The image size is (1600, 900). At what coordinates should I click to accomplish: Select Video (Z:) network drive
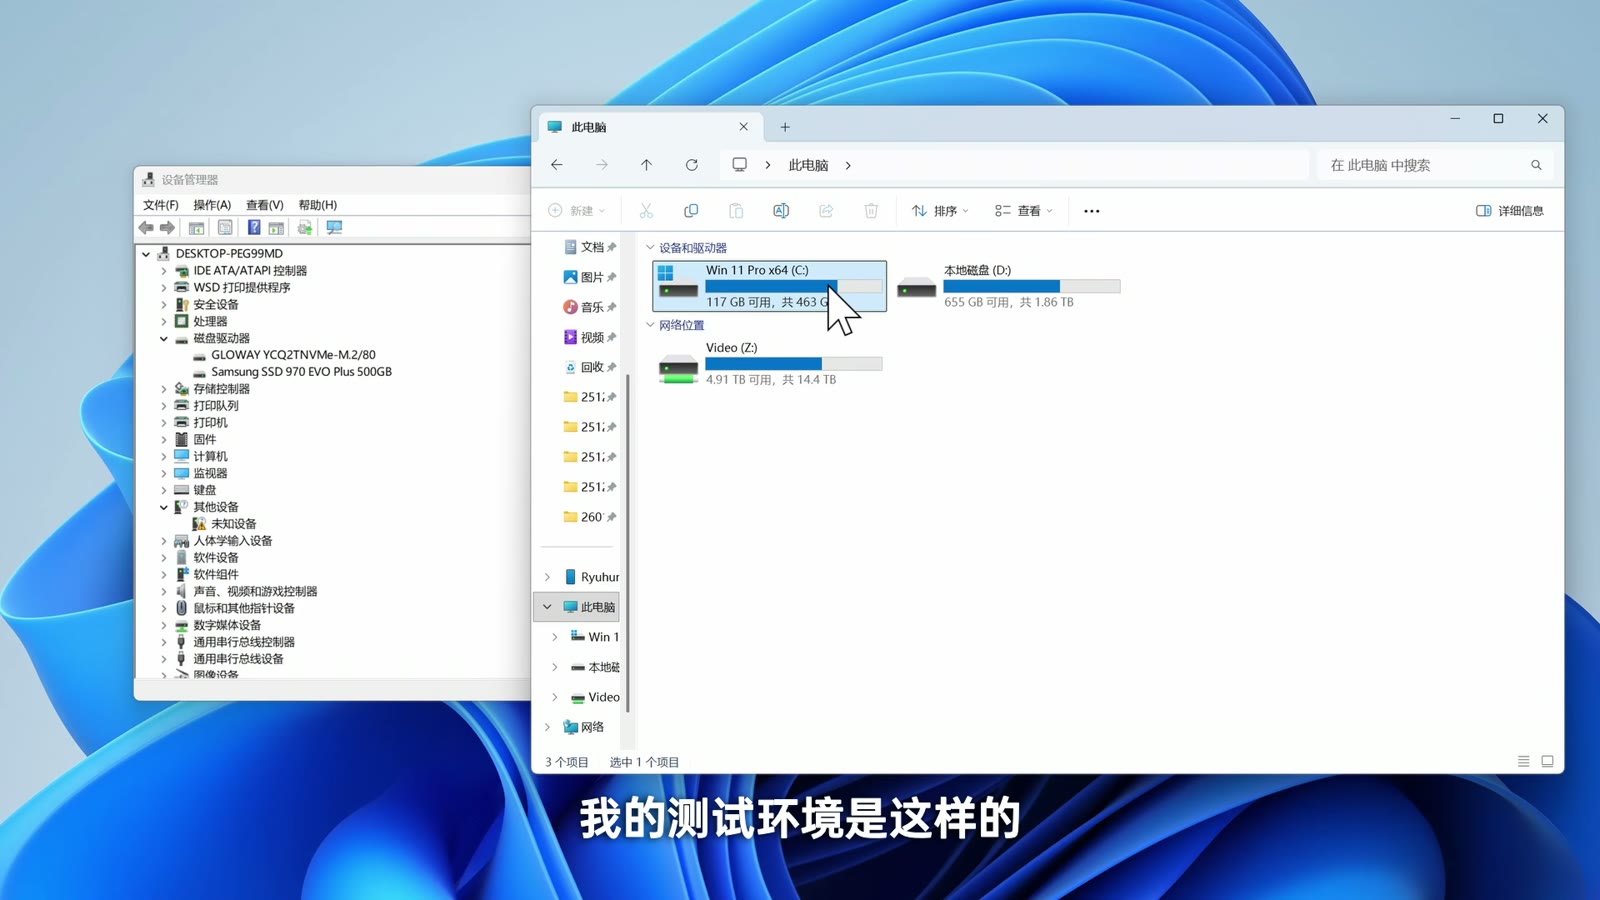(x=769, y=364)
